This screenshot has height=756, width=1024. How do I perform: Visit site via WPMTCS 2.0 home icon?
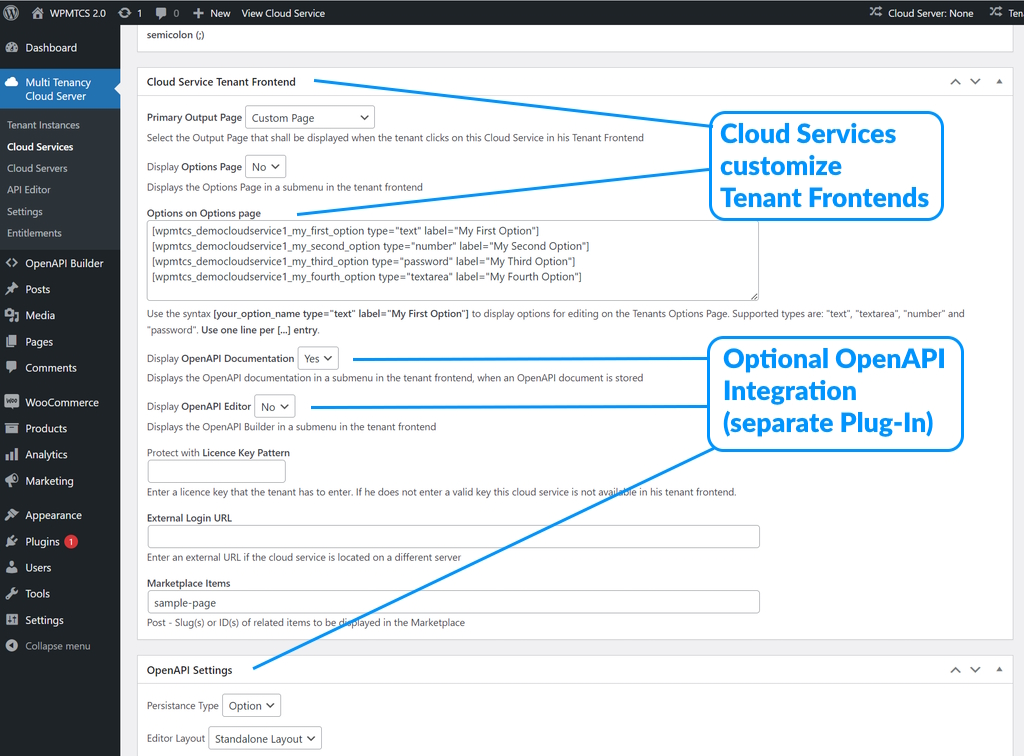pyautogui.click(x=37, y=12)
